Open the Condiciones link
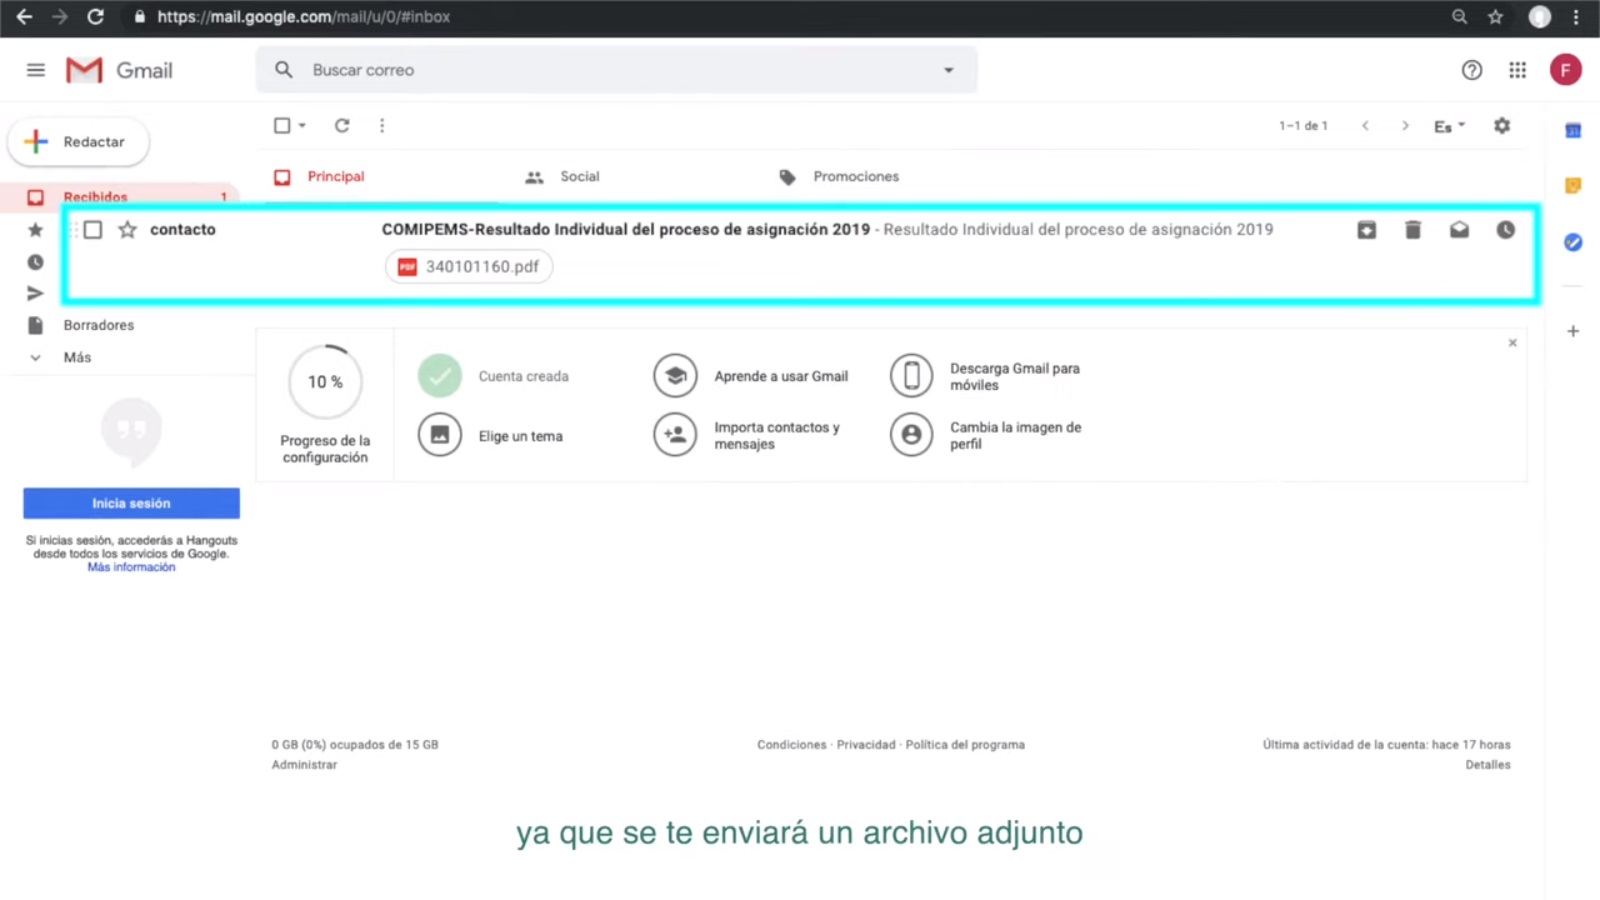The height and width of the screenshot is (900, 1600). coord(791,745)
